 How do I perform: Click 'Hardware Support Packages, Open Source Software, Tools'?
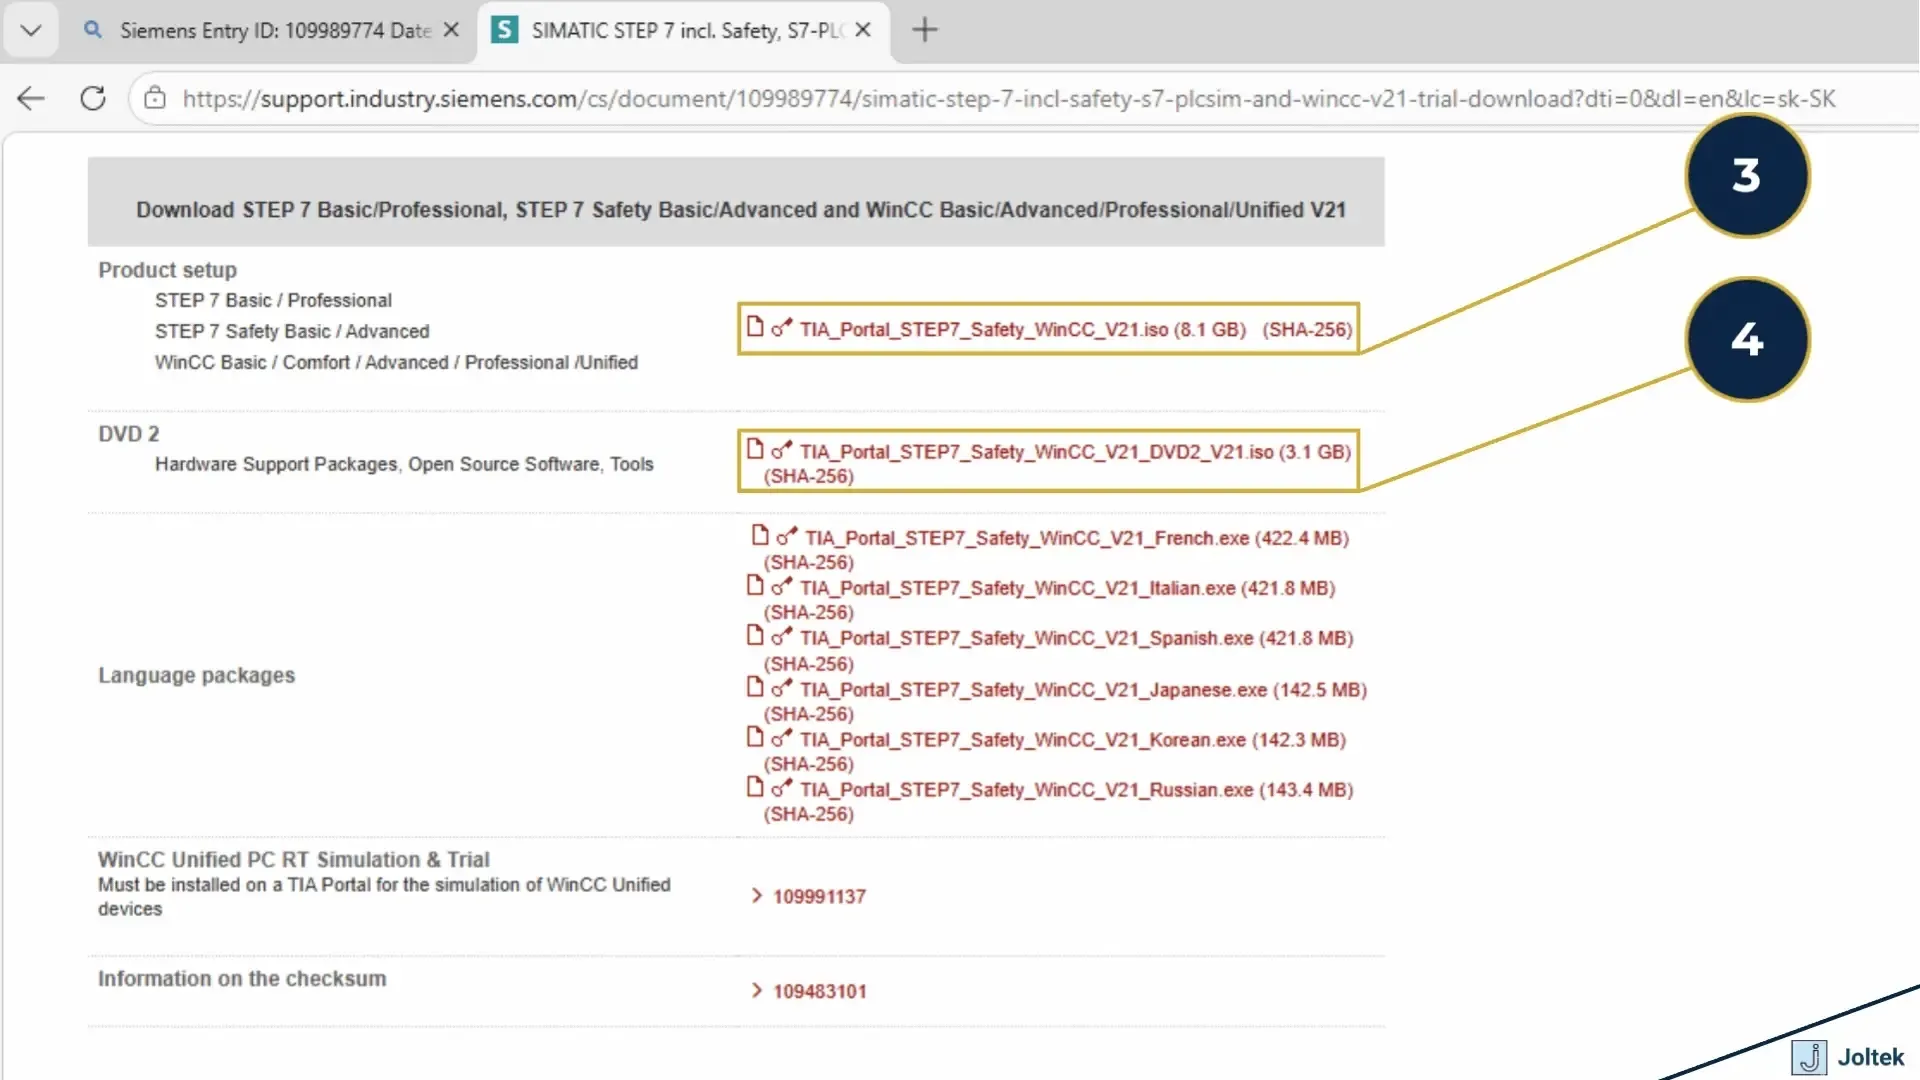(404, 464)
